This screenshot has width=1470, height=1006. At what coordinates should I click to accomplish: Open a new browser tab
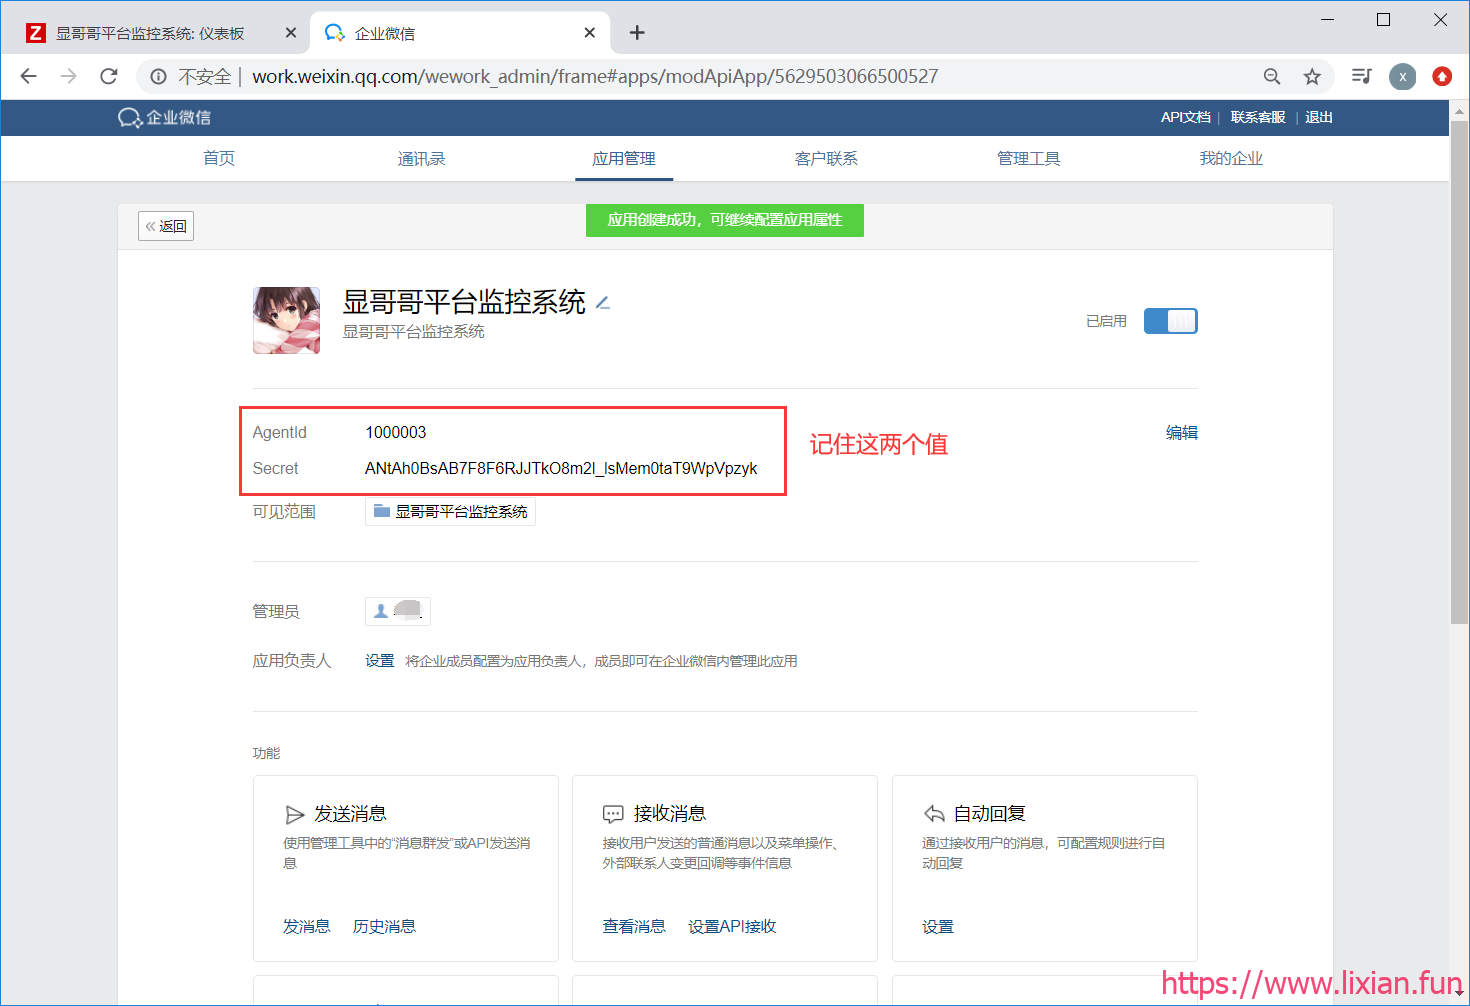637,33
